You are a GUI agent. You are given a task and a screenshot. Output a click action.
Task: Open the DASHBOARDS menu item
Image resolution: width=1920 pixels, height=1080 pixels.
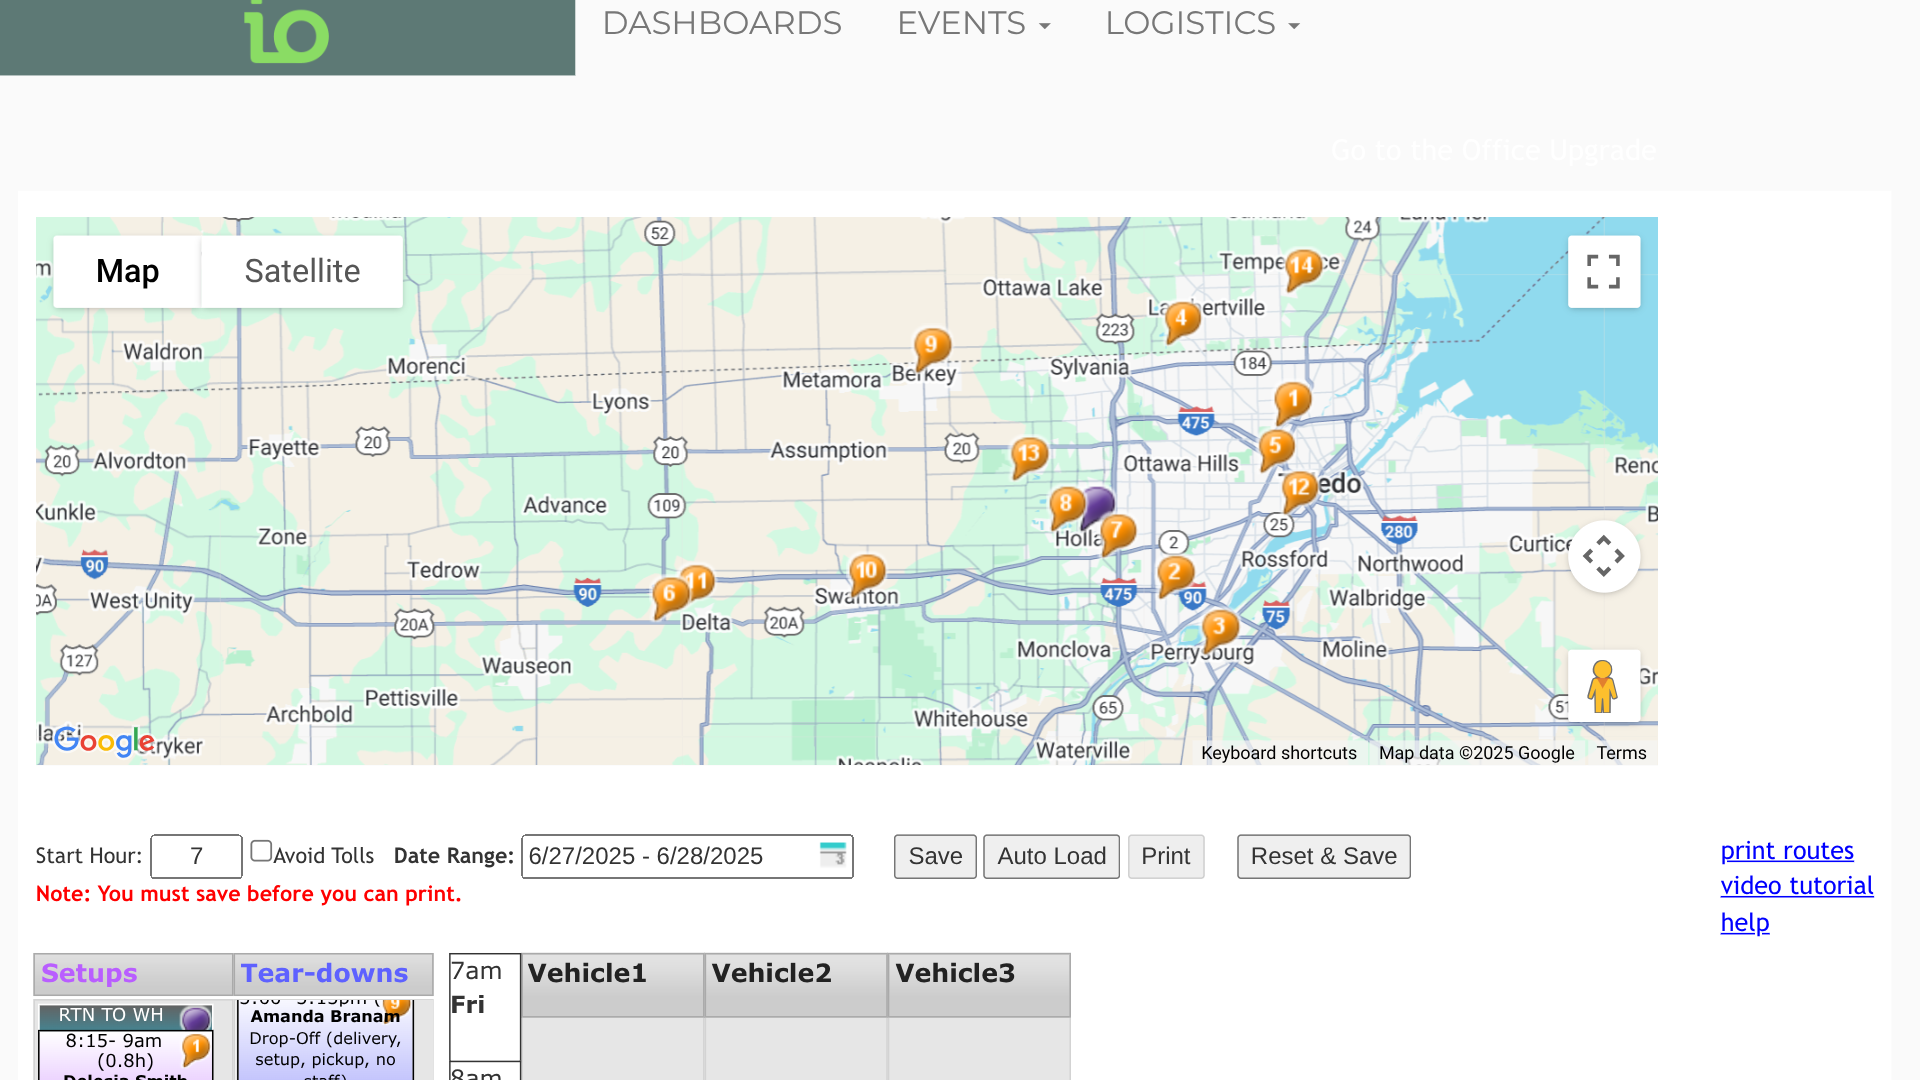[721, 23]
